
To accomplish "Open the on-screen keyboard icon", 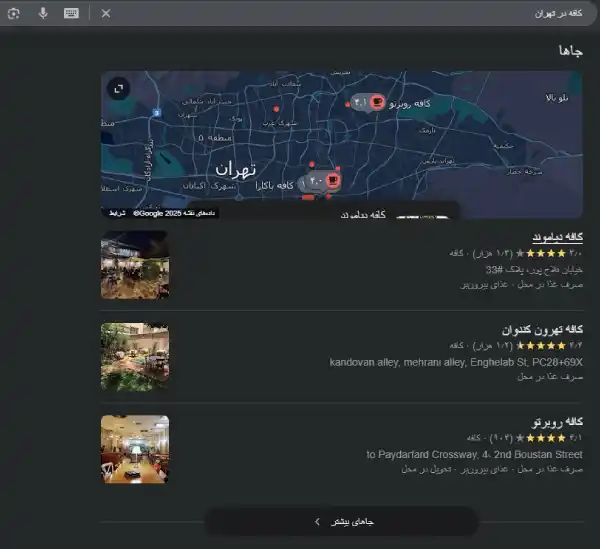I will (71, 13).
